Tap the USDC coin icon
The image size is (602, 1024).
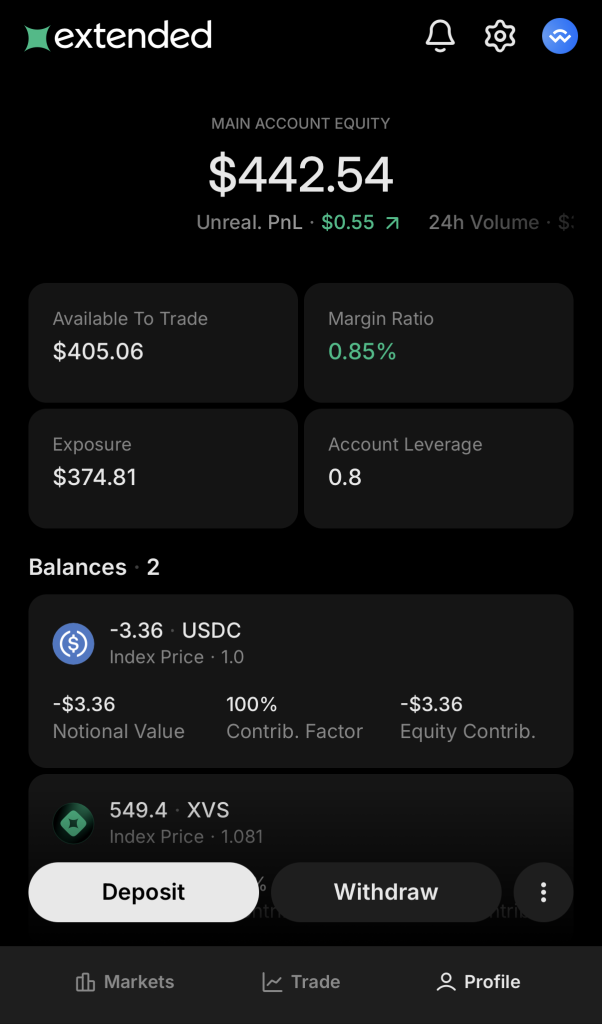pyautogui.click(x=73, y=643)
